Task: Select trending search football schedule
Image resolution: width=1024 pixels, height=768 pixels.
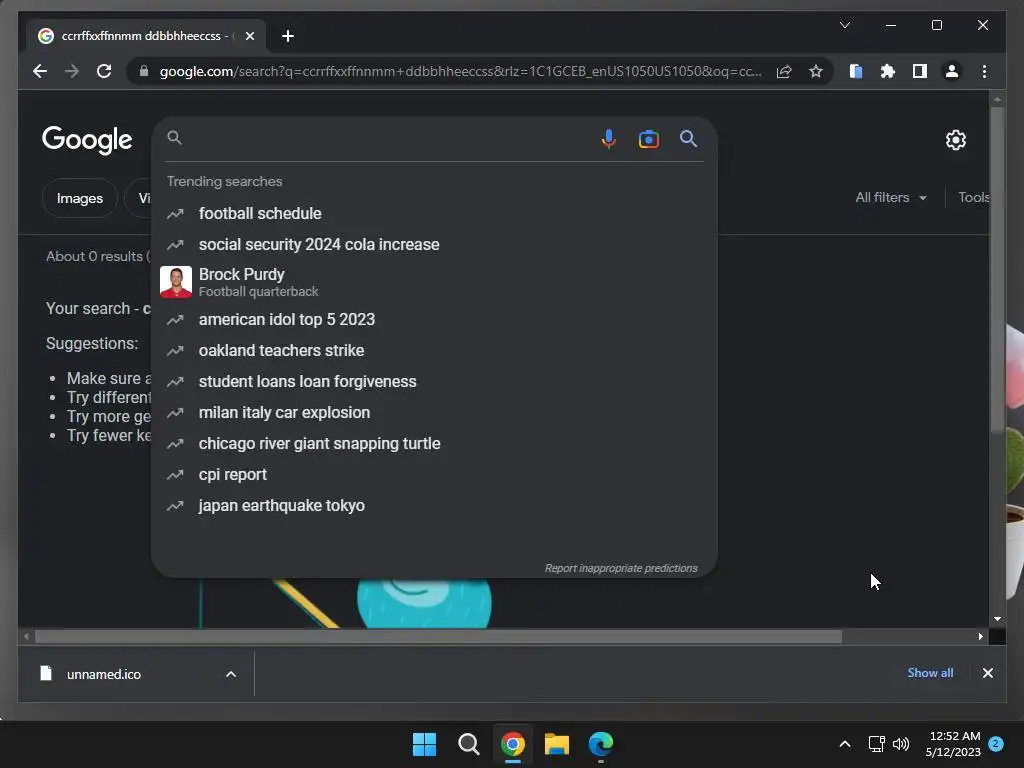Action: point(434,214)
